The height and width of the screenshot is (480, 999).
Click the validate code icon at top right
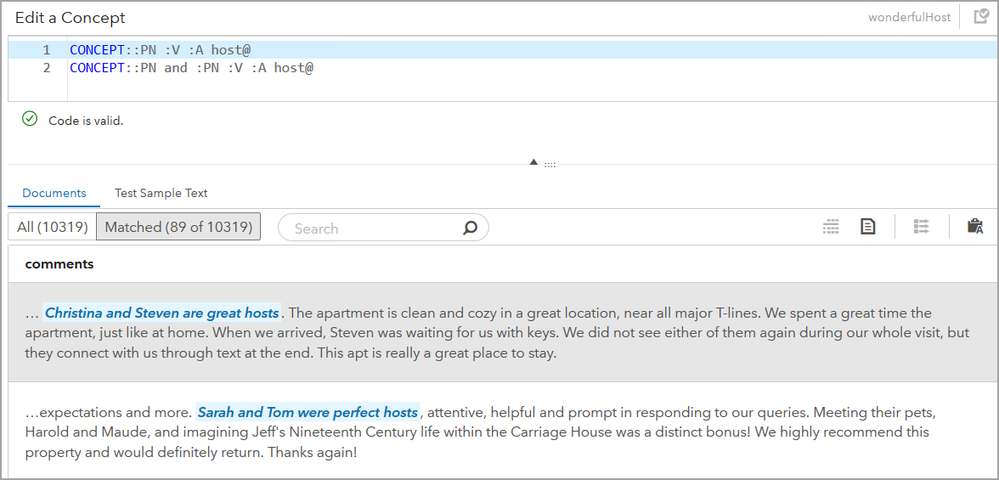point(980,17)
